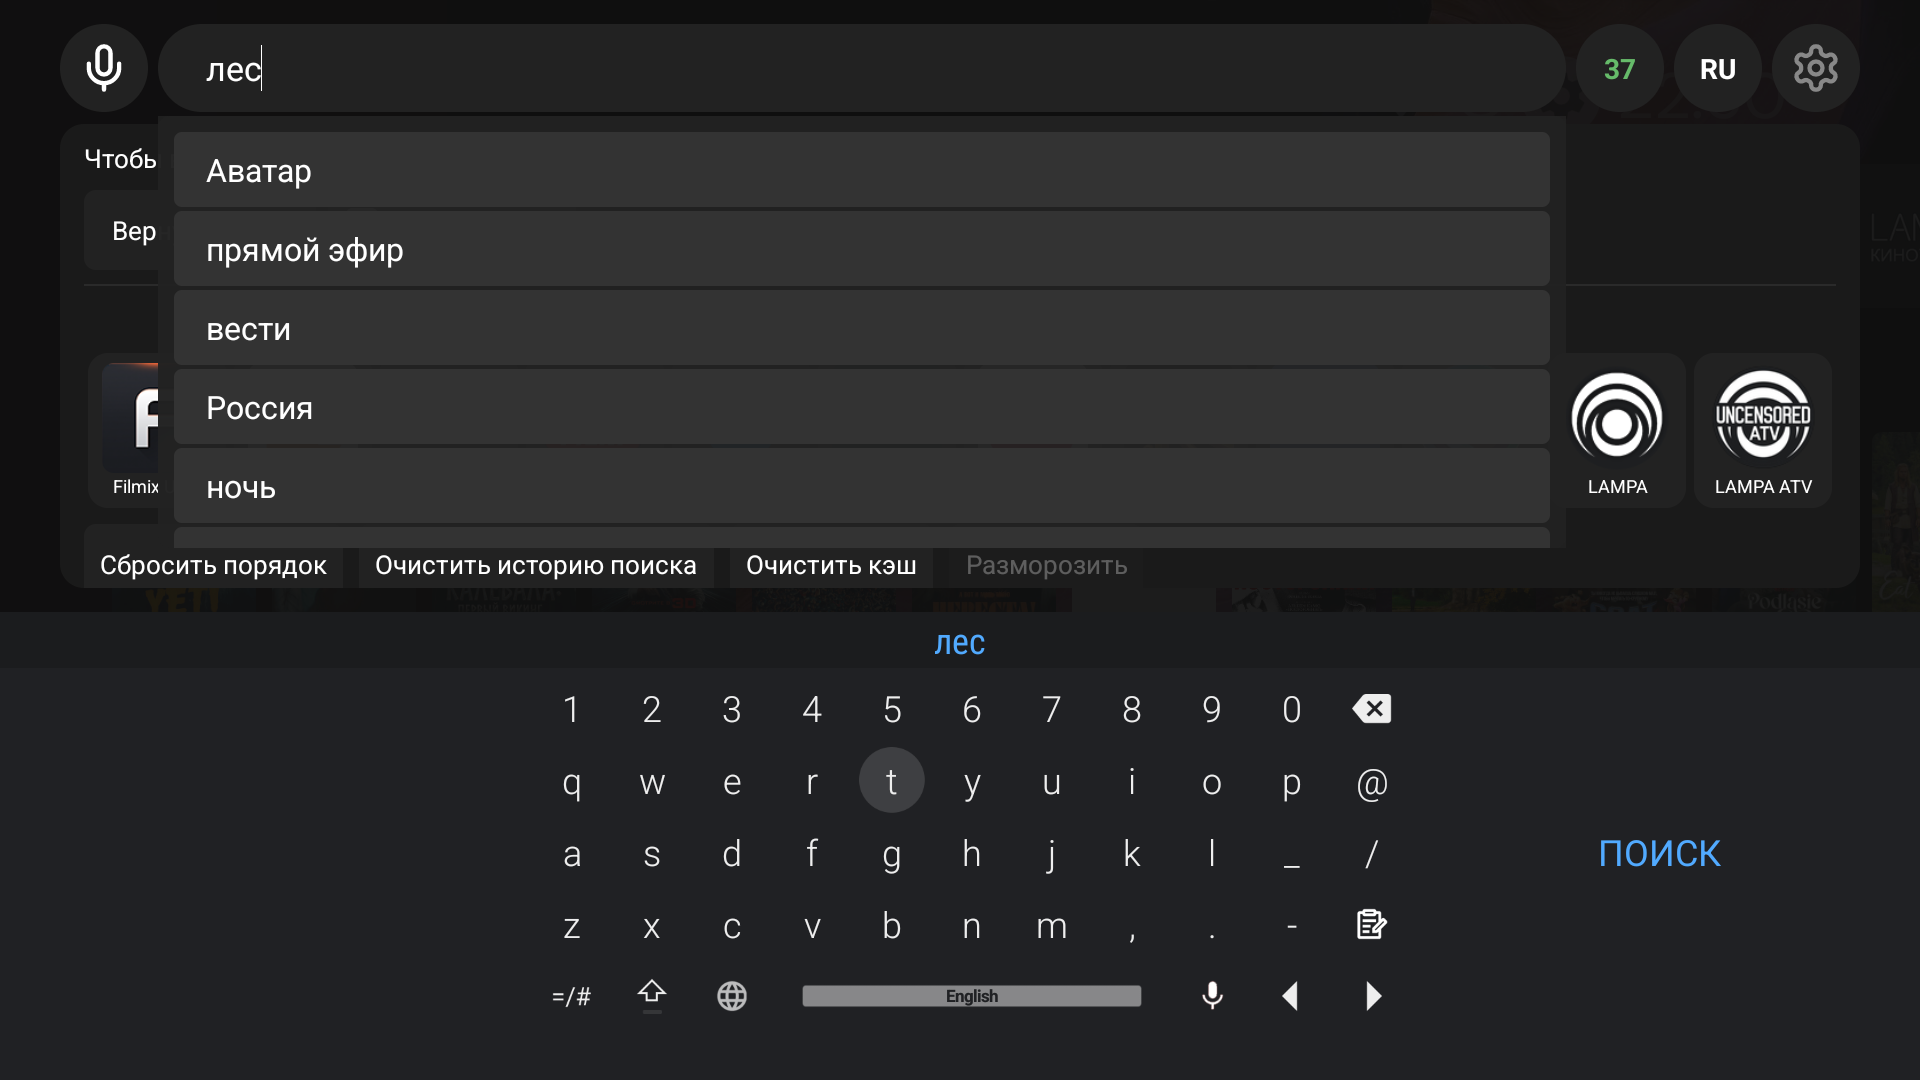This screenshot has height=1080, width=1920.
Task: Accept the лес keyboard word suggestion
Action: (x=960, y=642)
